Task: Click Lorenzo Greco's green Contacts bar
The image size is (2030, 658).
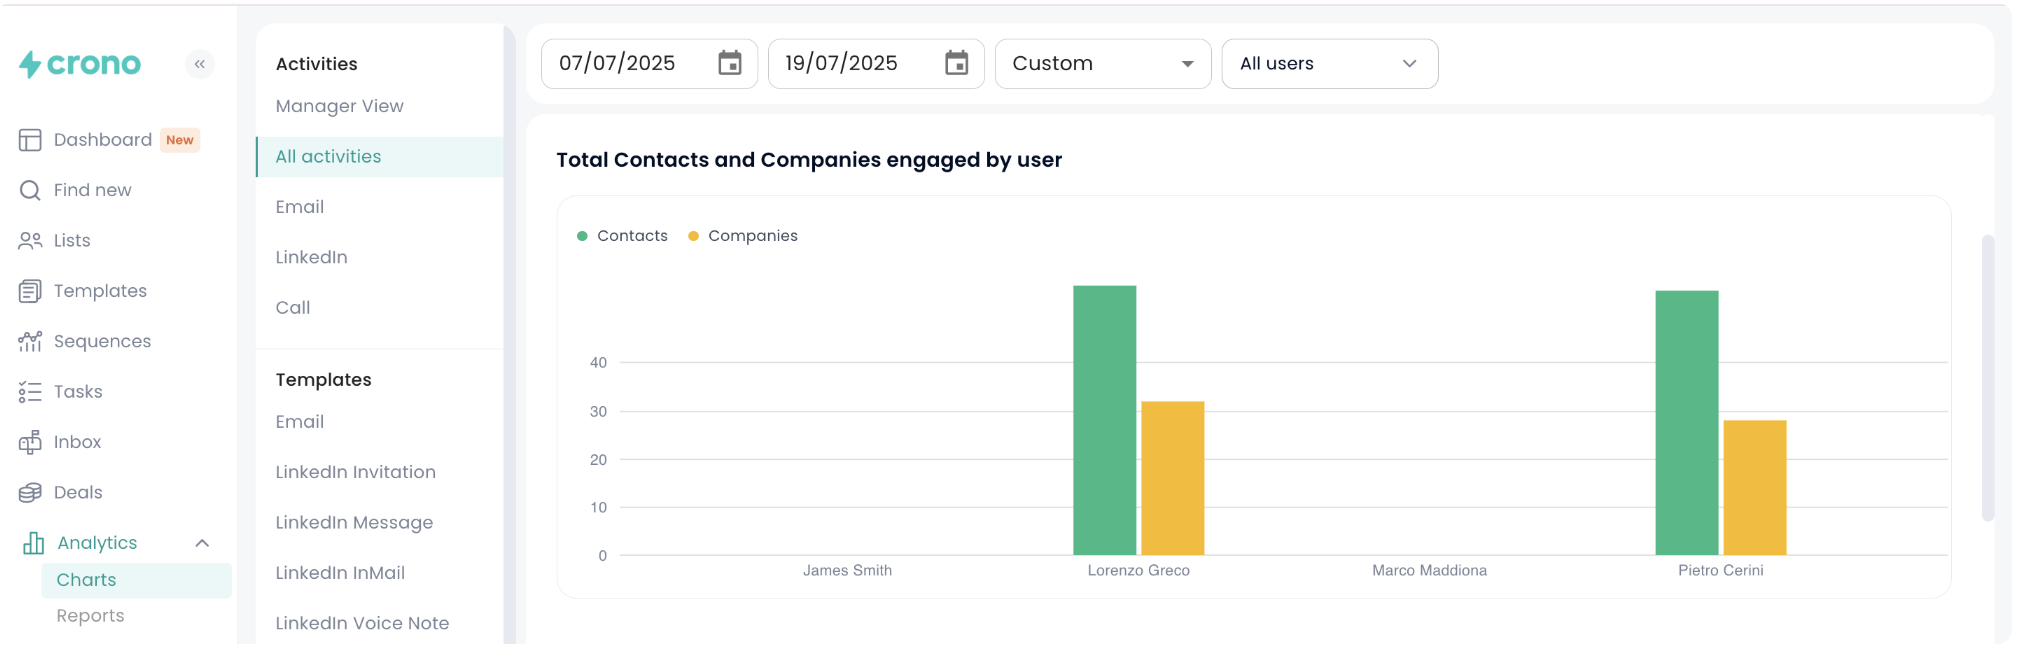Action: [1104, 420]
